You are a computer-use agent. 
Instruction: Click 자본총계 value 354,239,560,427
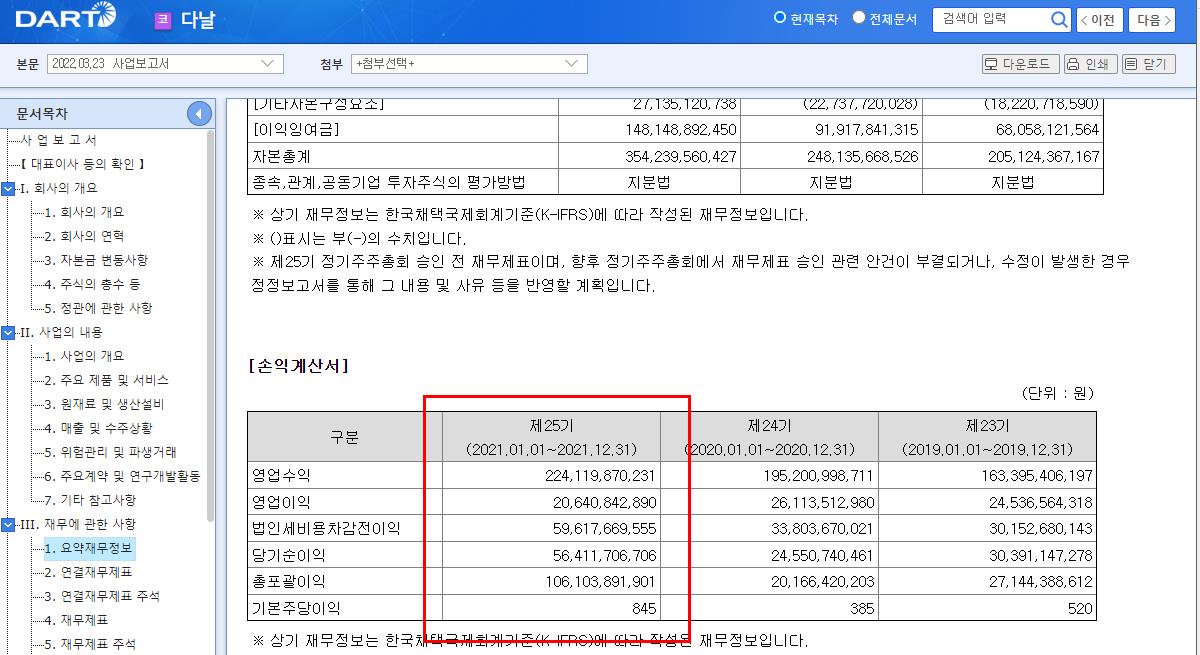[680, 156]
